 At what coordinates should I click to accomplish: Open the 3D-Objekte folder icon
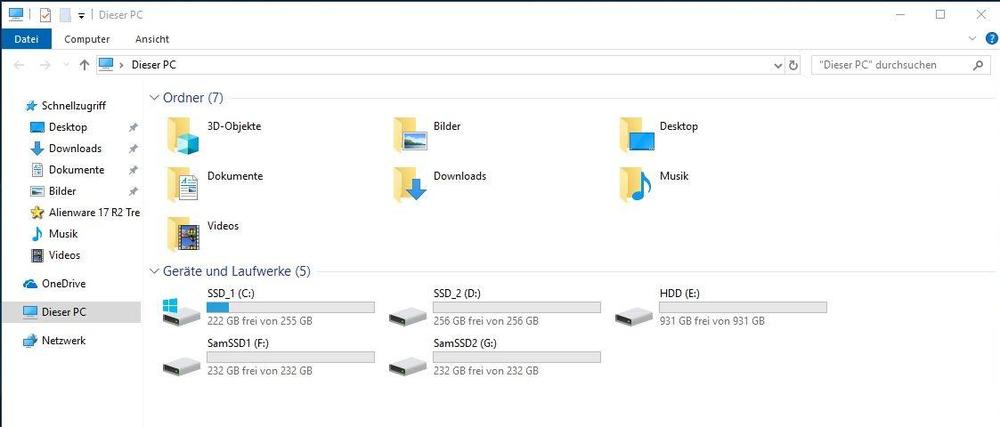184,134
